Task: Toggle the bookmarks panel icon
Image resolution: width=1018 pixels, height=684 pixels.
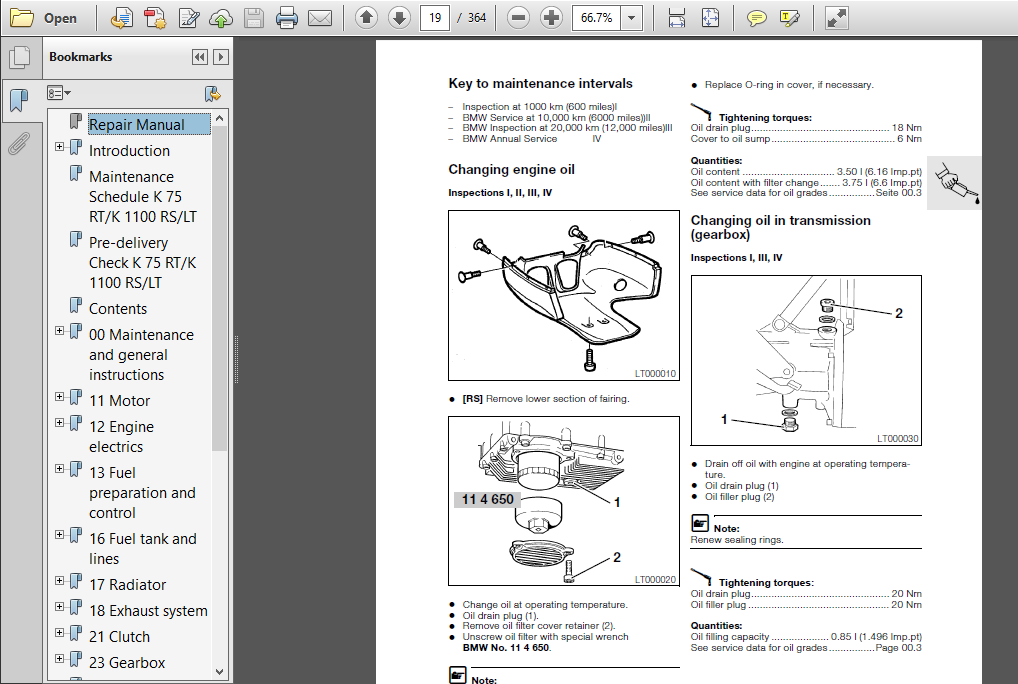Action: 20,101
